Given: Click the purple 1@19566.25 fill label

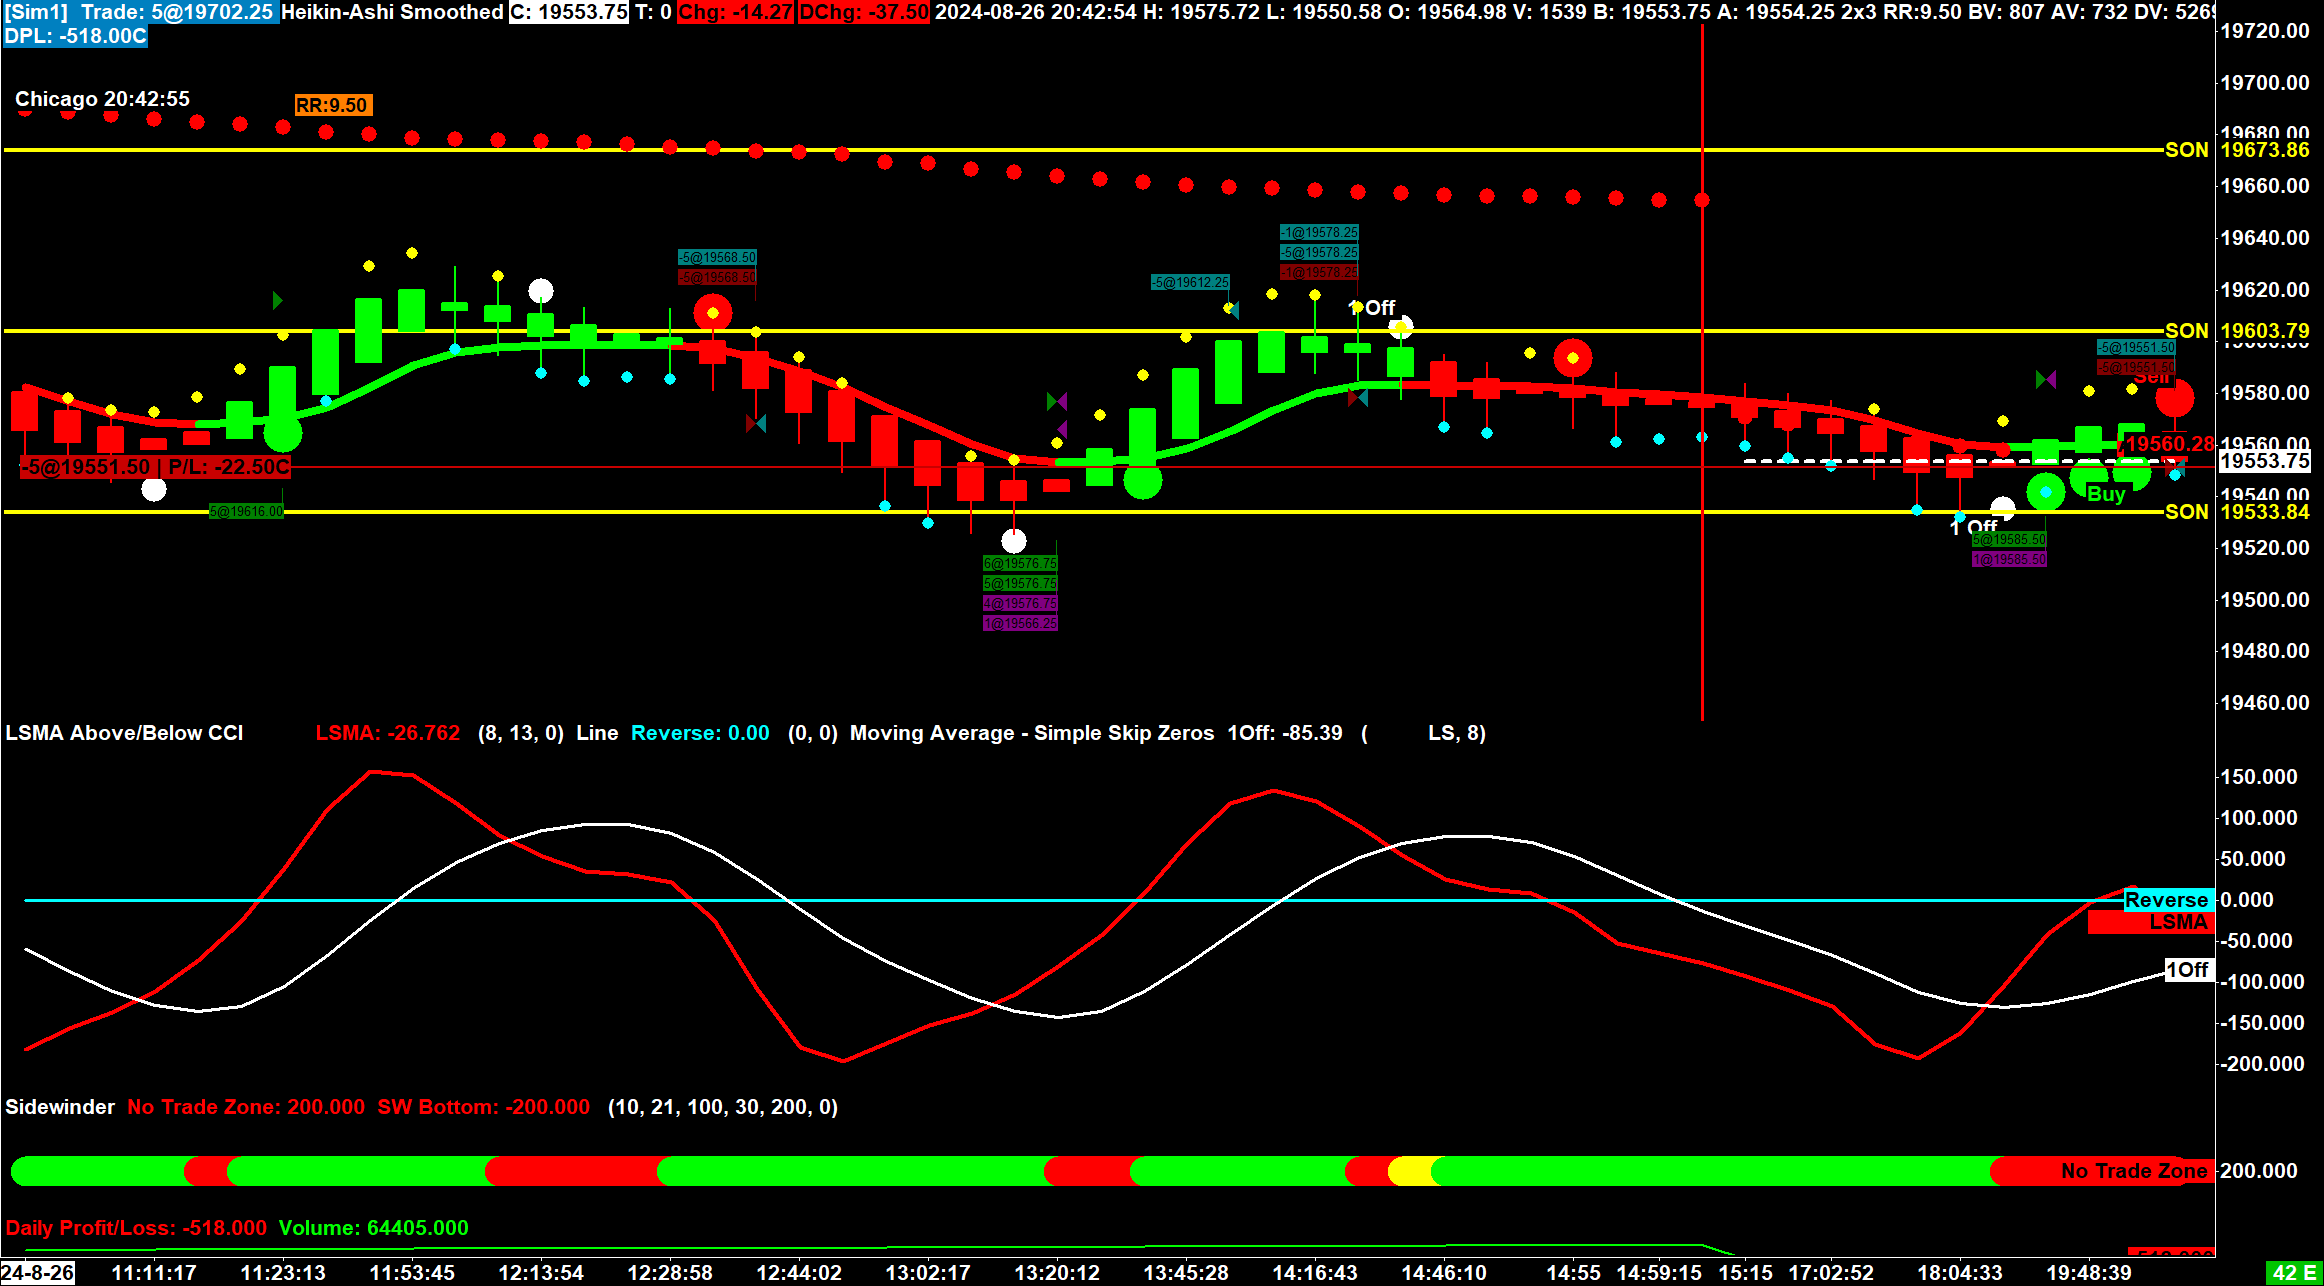Looking at the screenshot, I should click(x=1019, y=623).
